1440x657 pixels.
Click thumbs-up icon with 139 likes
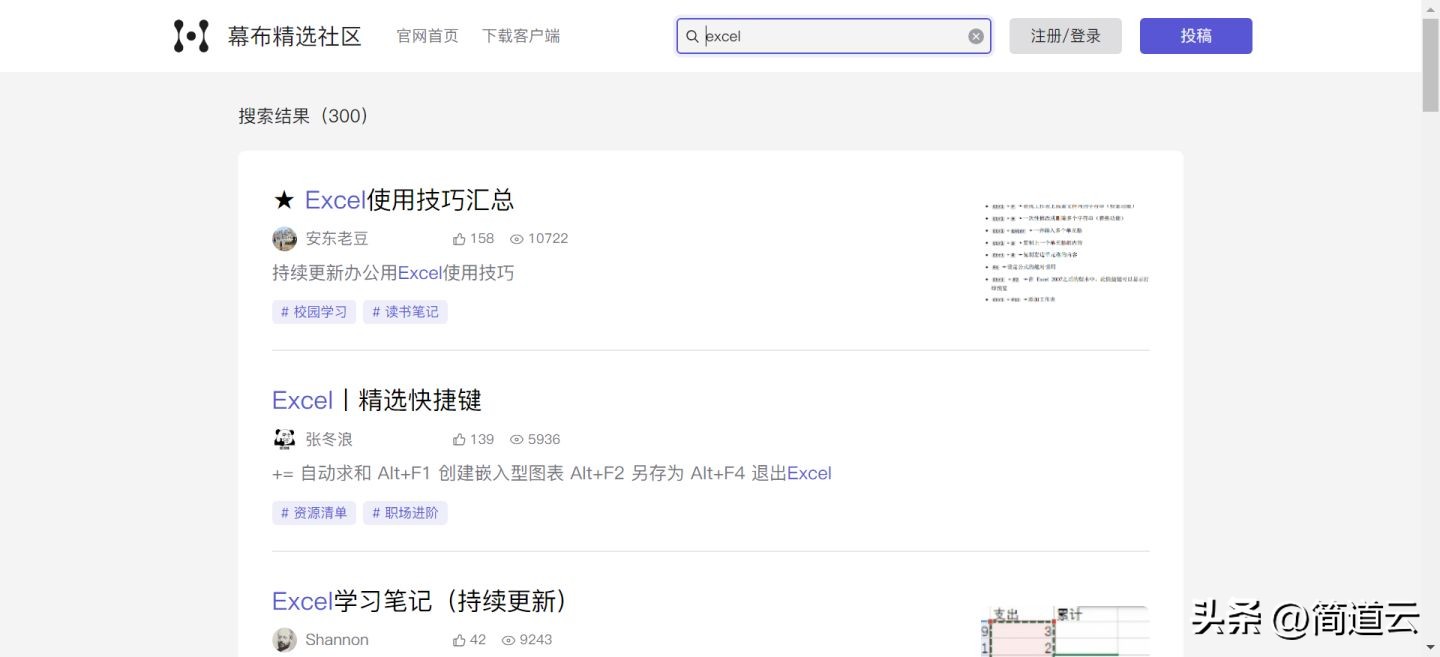[459, 440]
